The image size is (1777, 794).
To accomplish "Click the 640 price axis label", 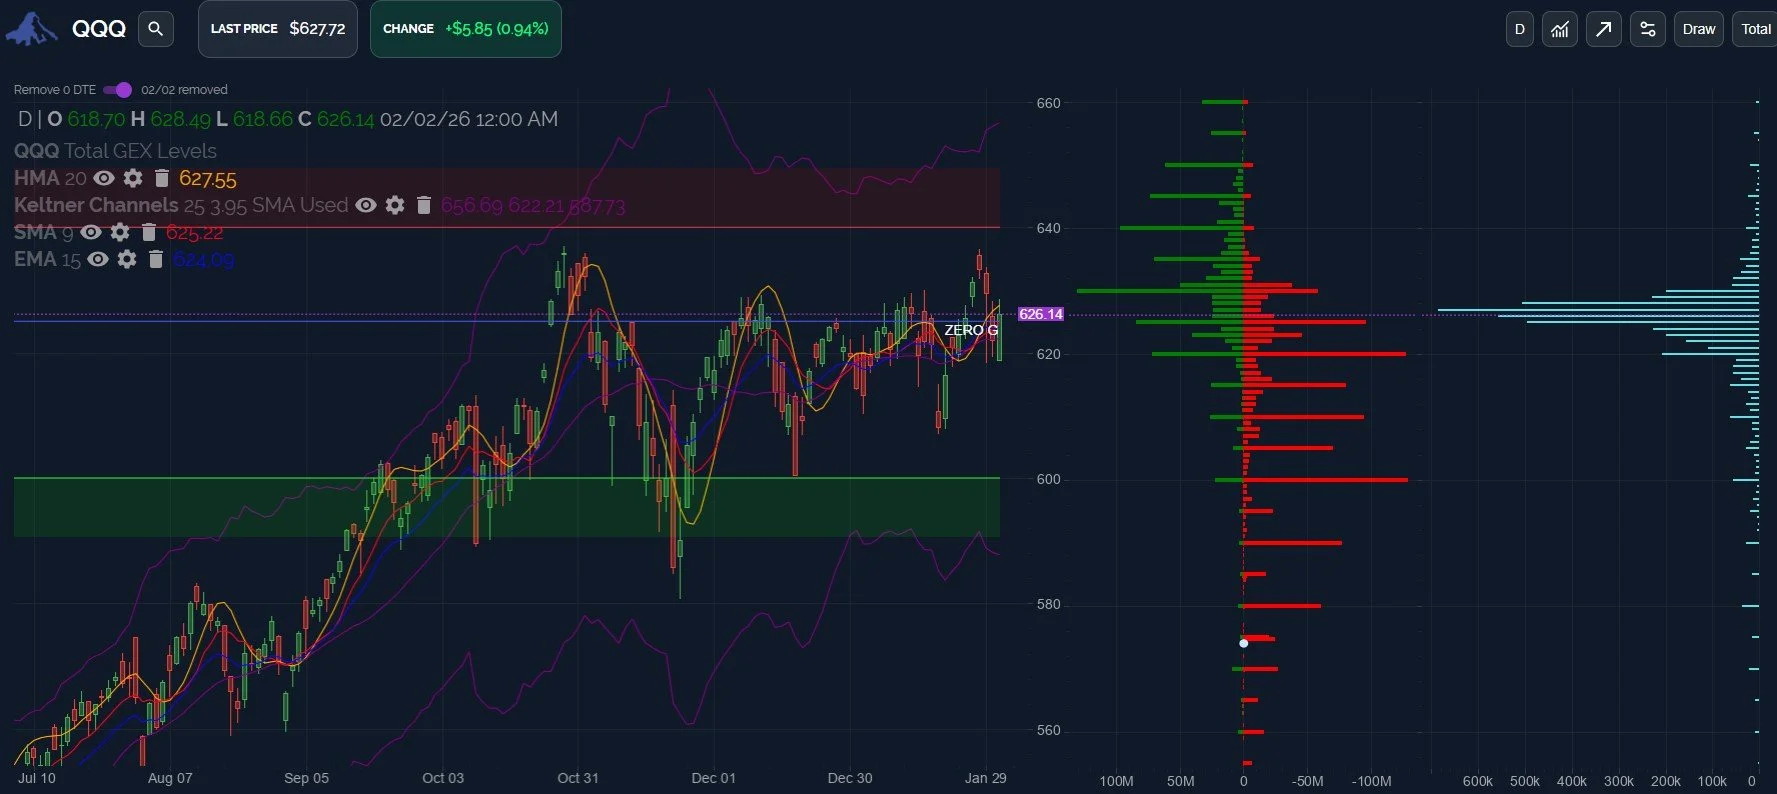I will [1048, 228].
